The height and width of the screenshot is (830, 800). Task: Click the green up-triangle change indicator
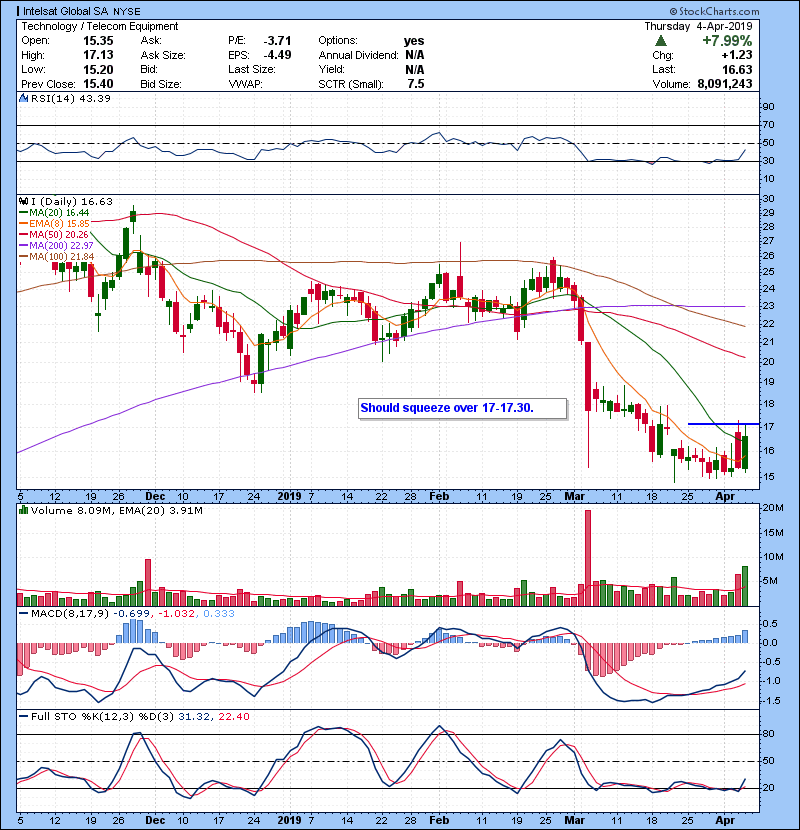tap(661, 40)
